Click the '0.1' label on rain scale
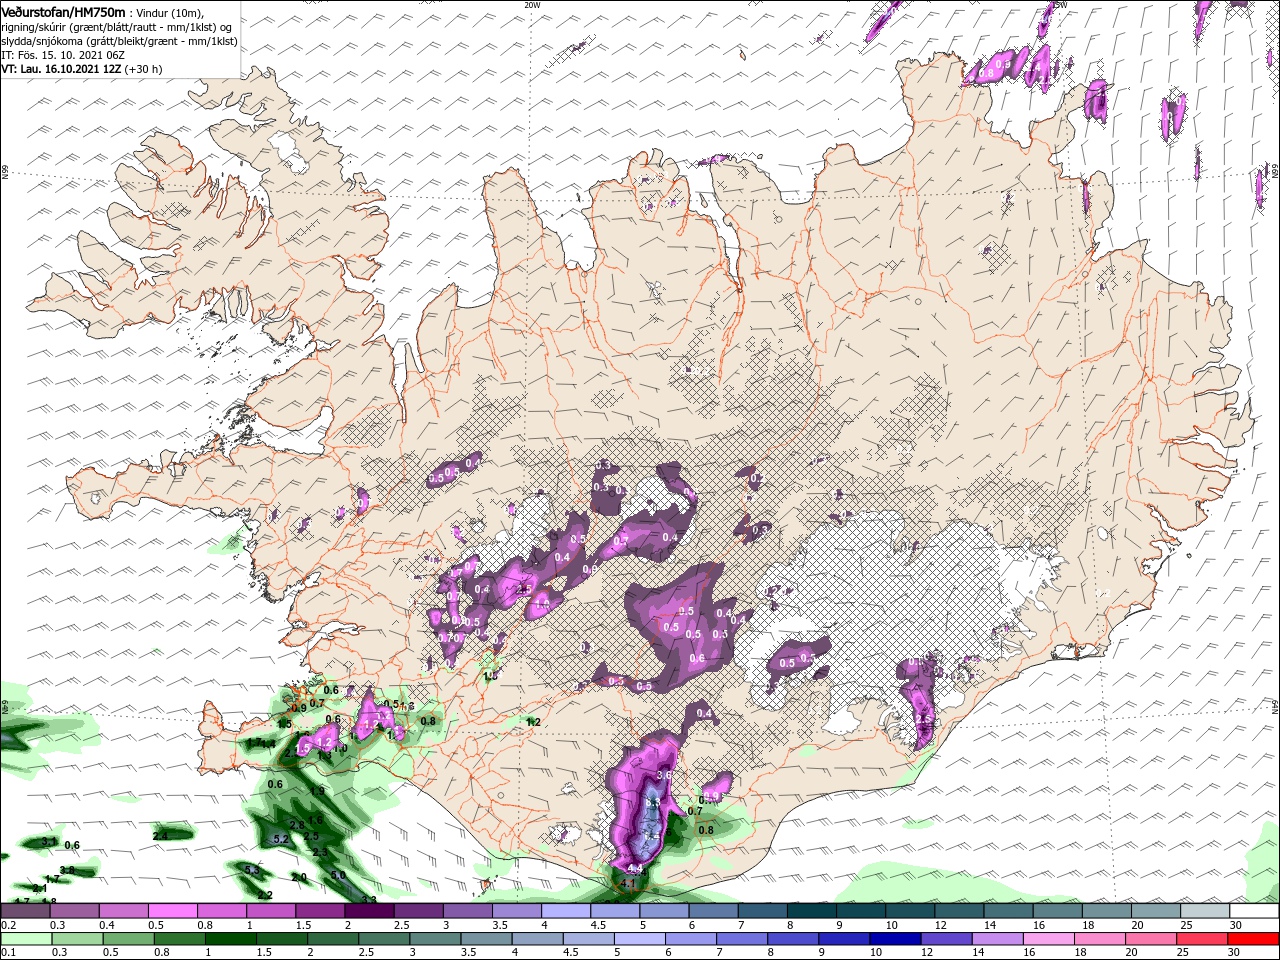Screen dimensions: 1280x960 (9, 953)
